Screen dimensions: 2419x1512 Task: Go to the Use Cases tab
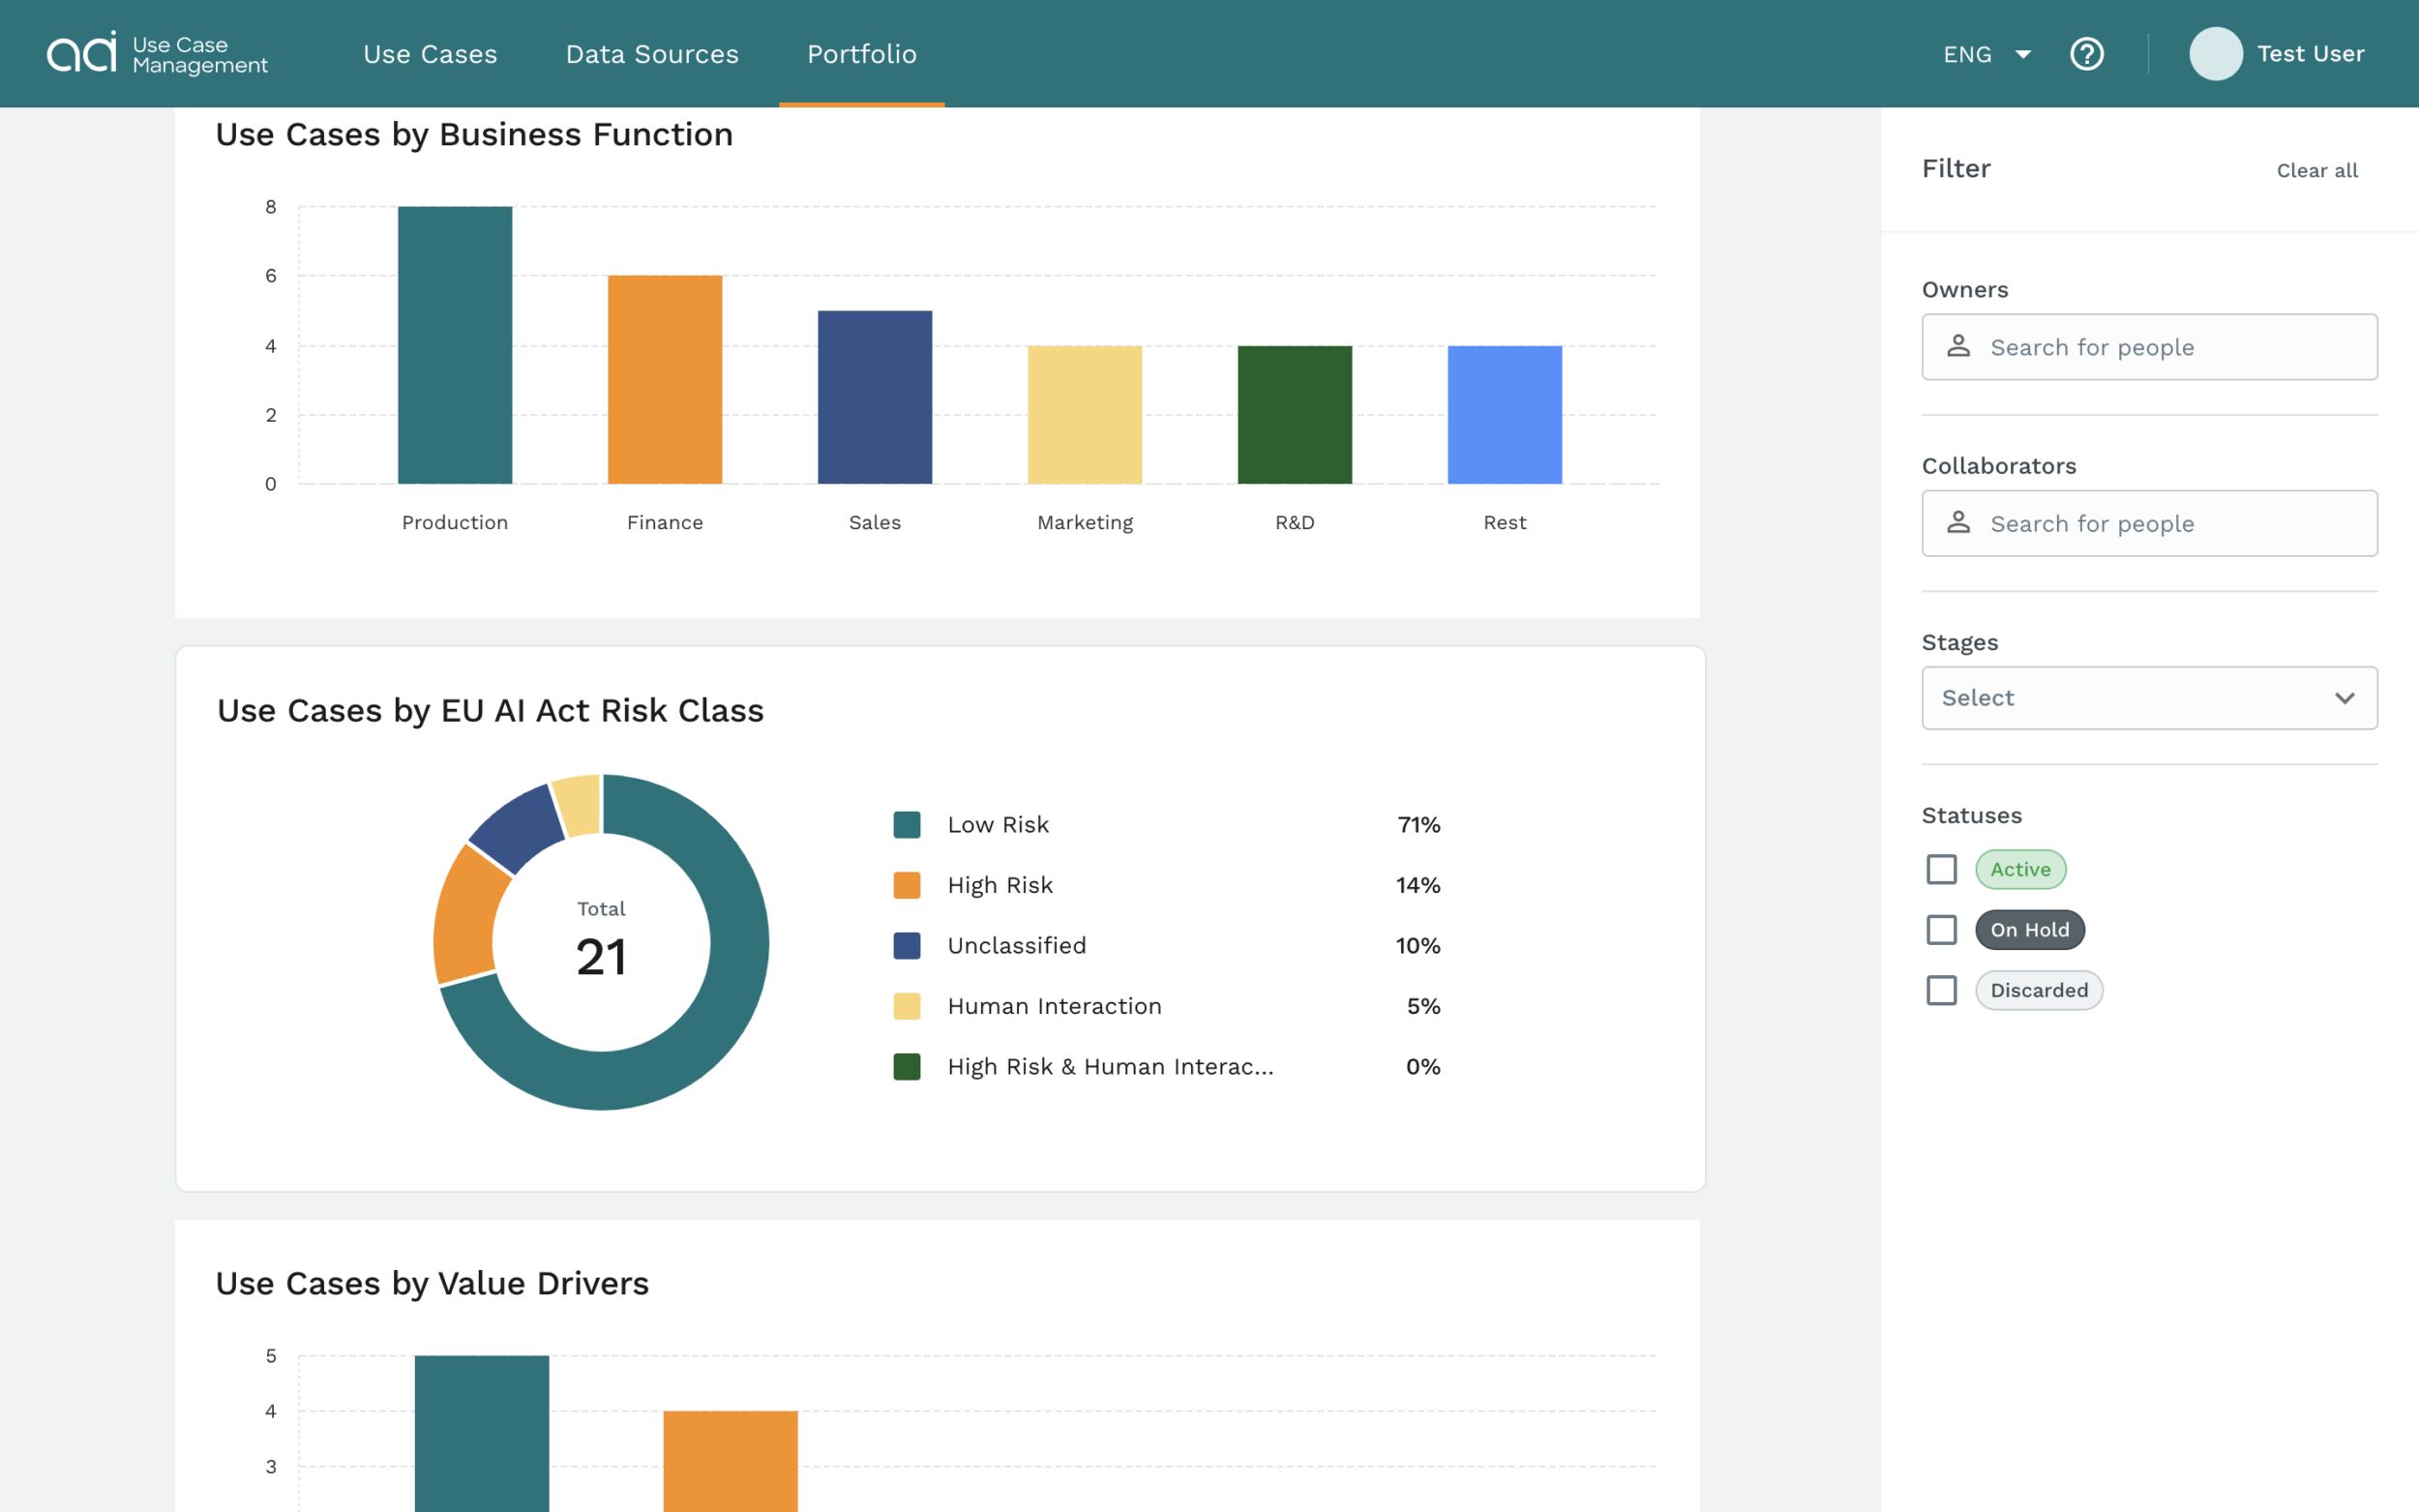[430, 54]
